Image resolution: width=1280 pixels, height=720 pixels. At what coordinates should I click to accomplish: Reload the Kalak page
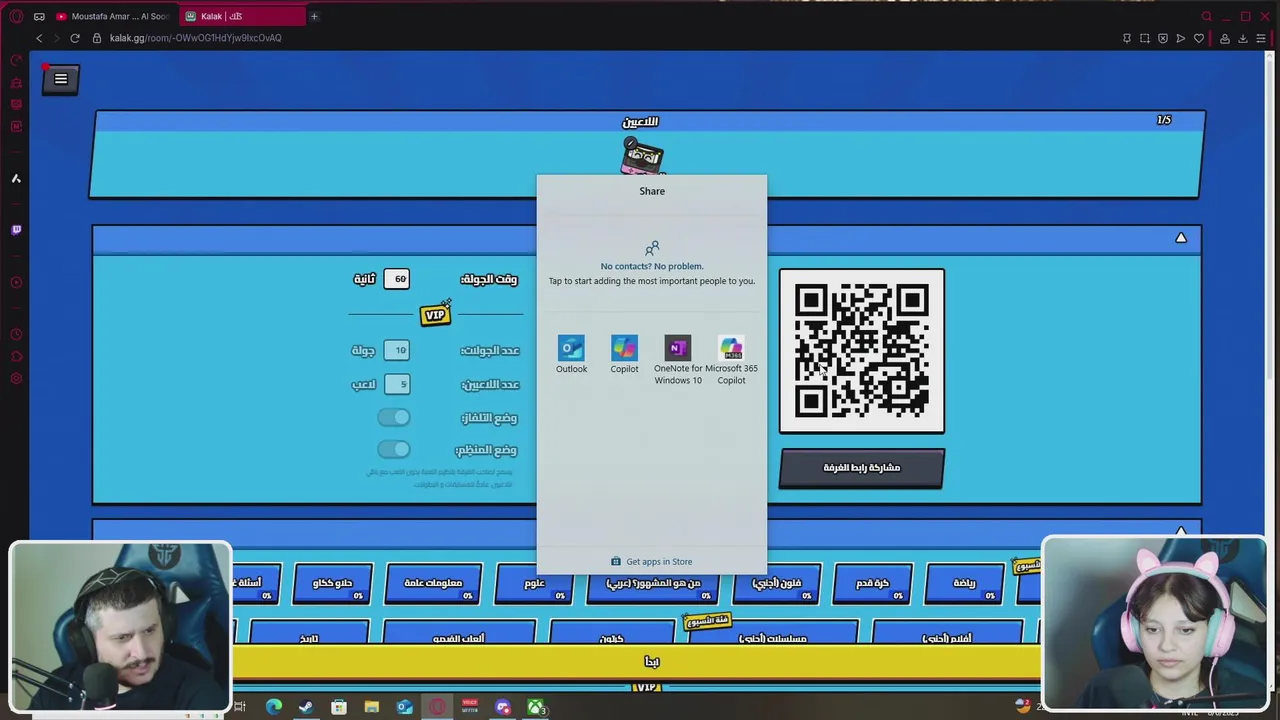(x=75, y=38)
